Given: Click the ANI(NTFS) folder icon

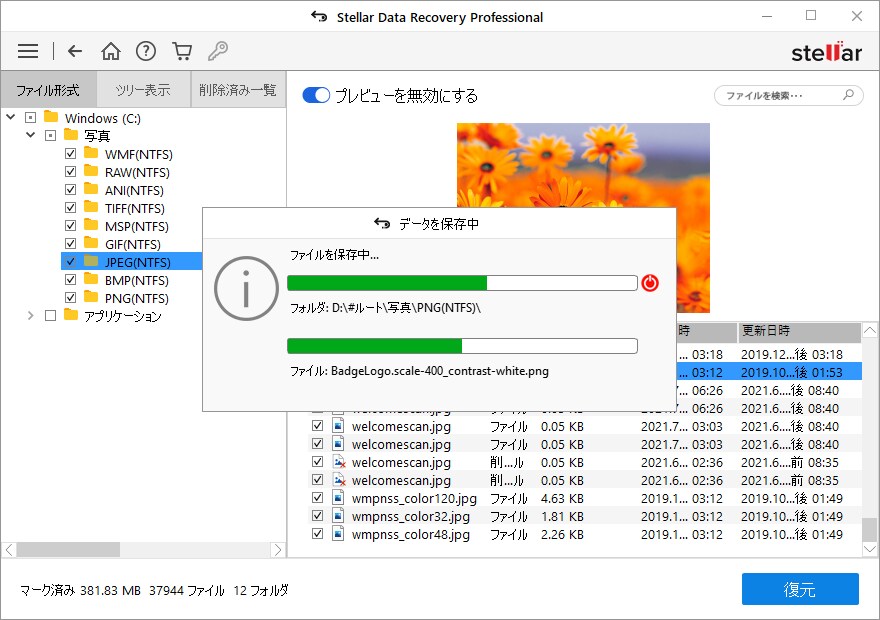Looking at the screenshot, I should pyautogui.click(x=91, y=189).
